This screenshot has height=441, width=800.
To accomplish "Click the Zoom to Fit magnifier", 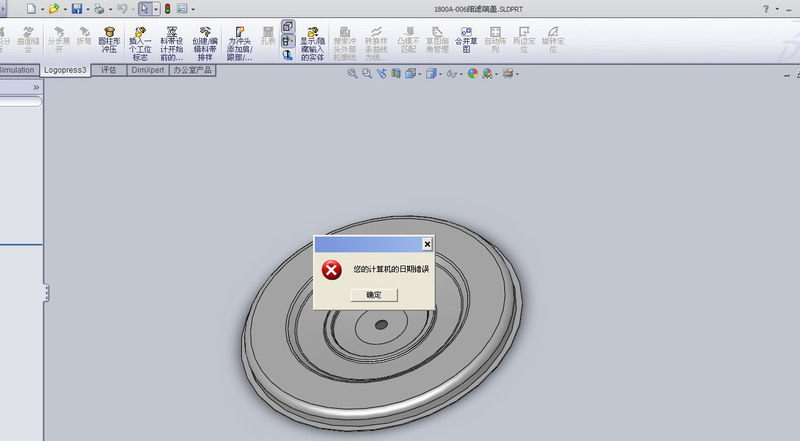I will 352,74.
